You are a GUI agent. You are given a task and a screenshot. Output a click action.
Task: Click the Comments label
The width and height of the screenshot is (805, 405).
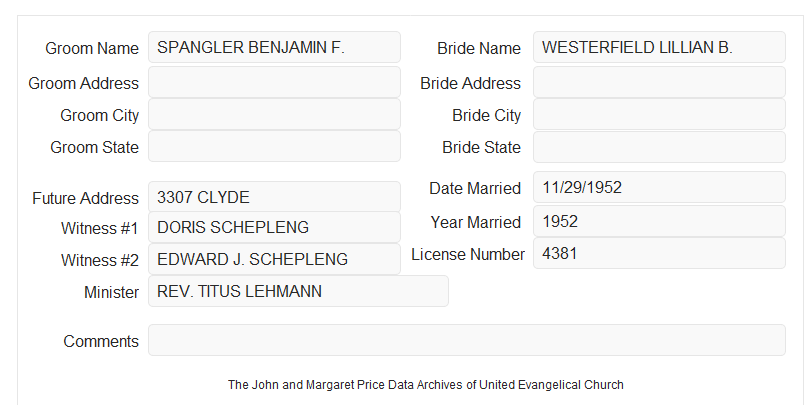101,341
